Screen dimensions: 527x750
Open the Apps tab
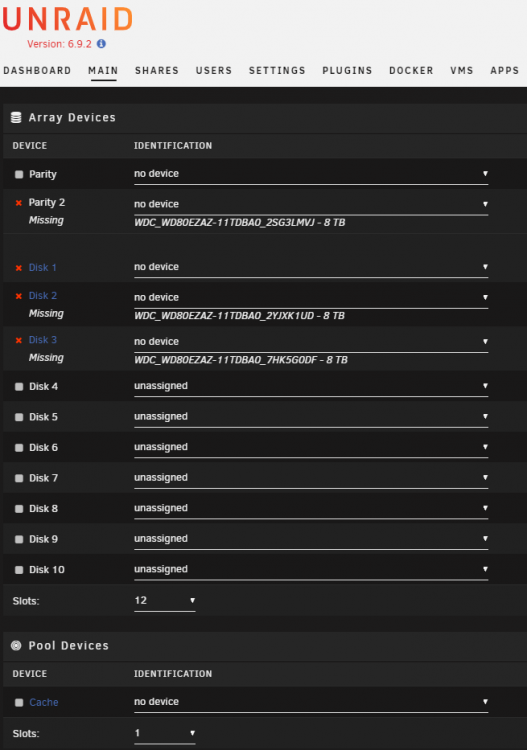click(504, 70)
